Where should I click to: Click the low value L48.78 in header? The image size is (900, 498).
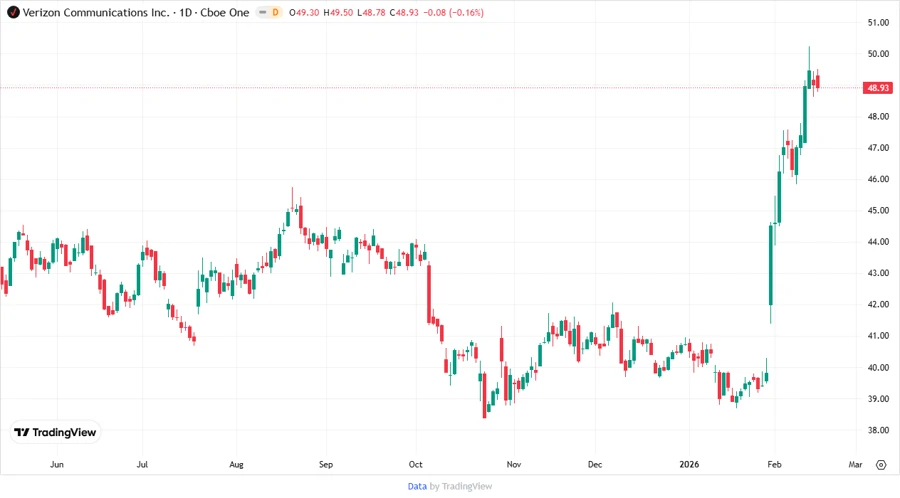[371, 12]
